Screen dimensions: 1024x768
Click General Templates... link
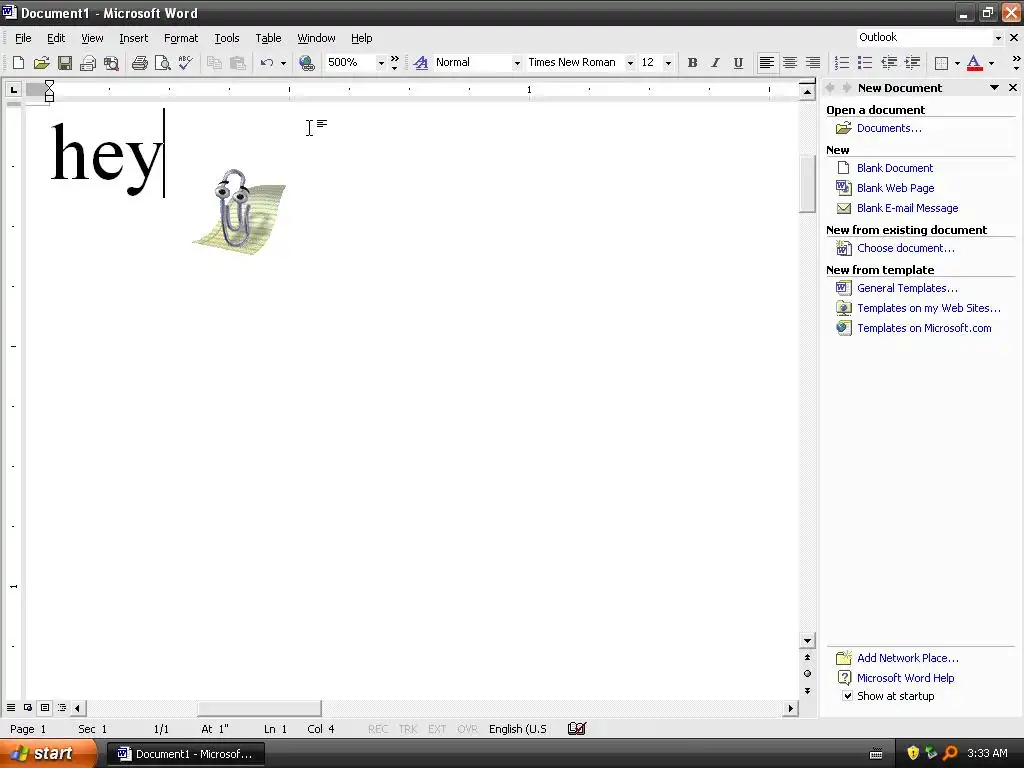click(x=907, y=288)
